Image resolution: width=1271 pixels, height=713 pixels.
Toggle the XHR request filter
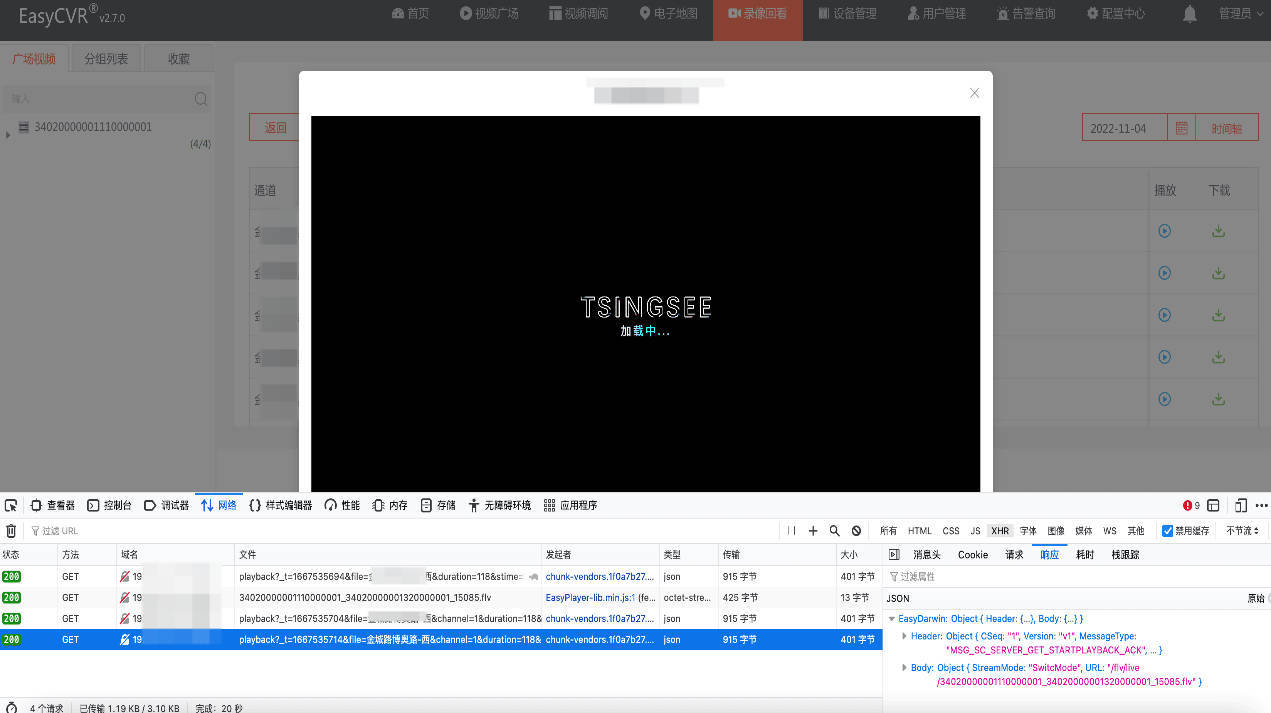[x=1000, y=531]
